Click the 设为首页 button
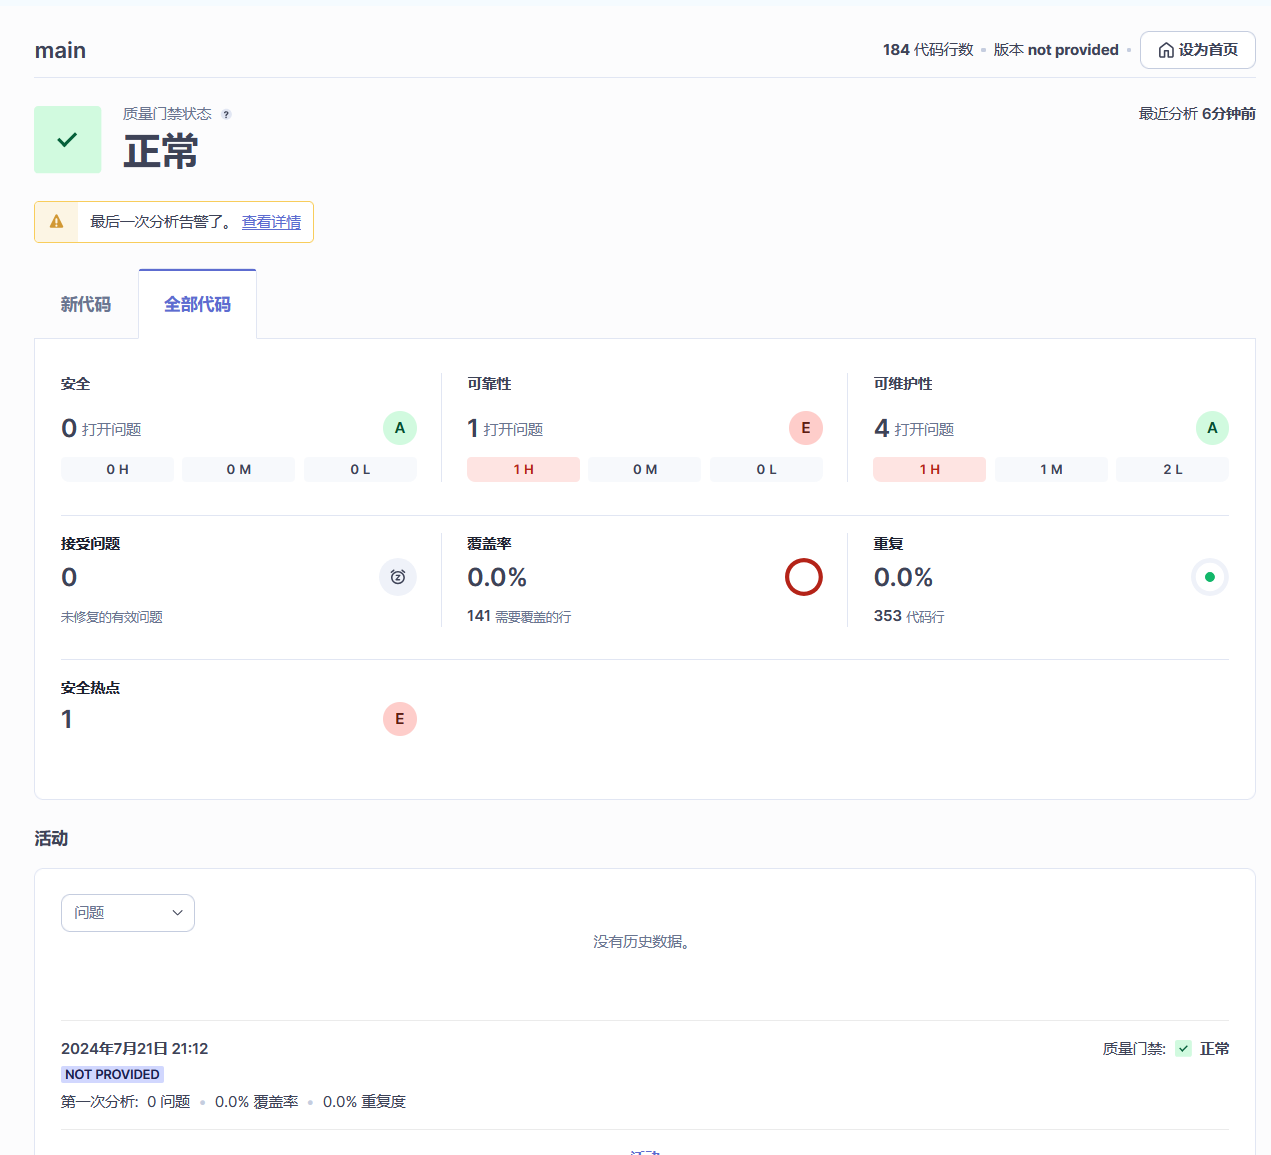Screen dimensions: 1271x1155 coord(1197,50)
